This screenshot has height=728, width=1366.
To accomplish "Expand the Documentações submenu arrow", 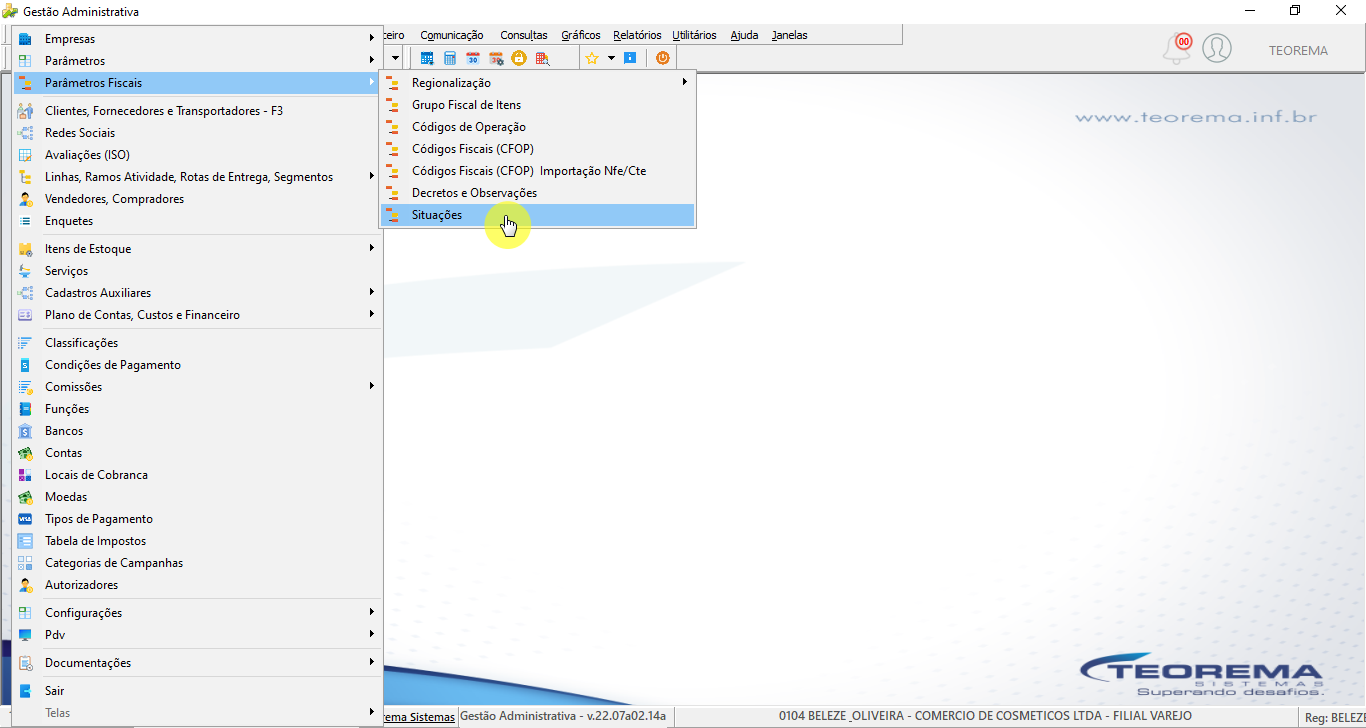I will 371,662.
